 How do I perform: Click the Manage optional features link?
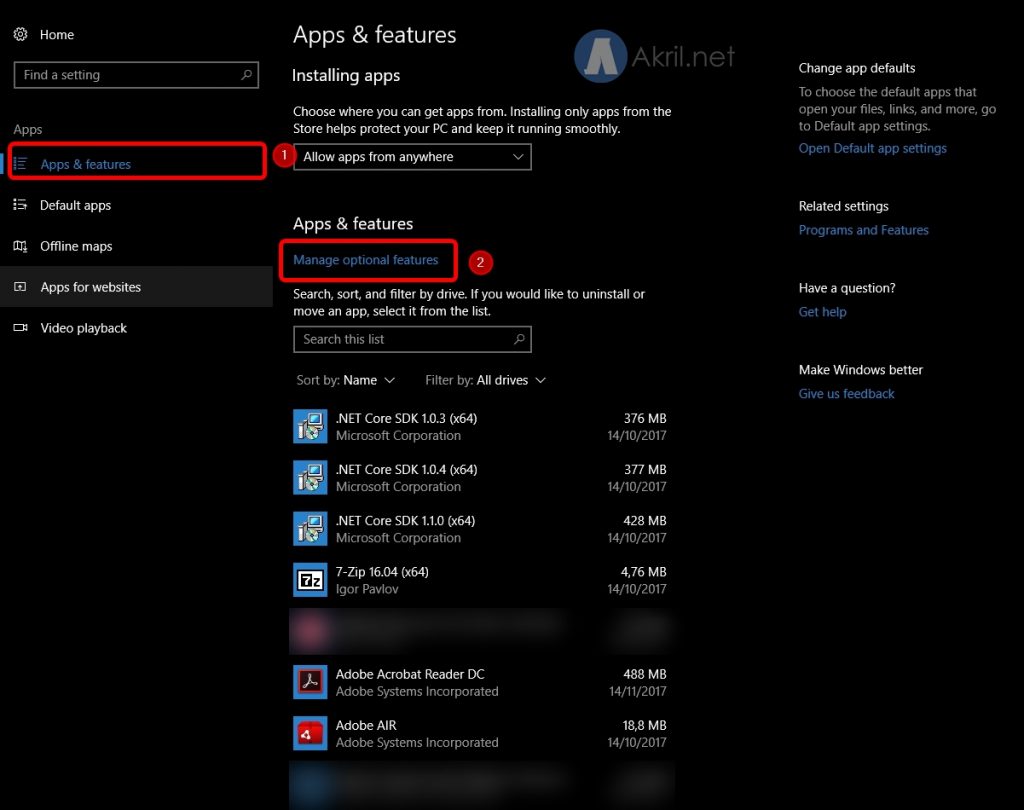click(366, 259)
